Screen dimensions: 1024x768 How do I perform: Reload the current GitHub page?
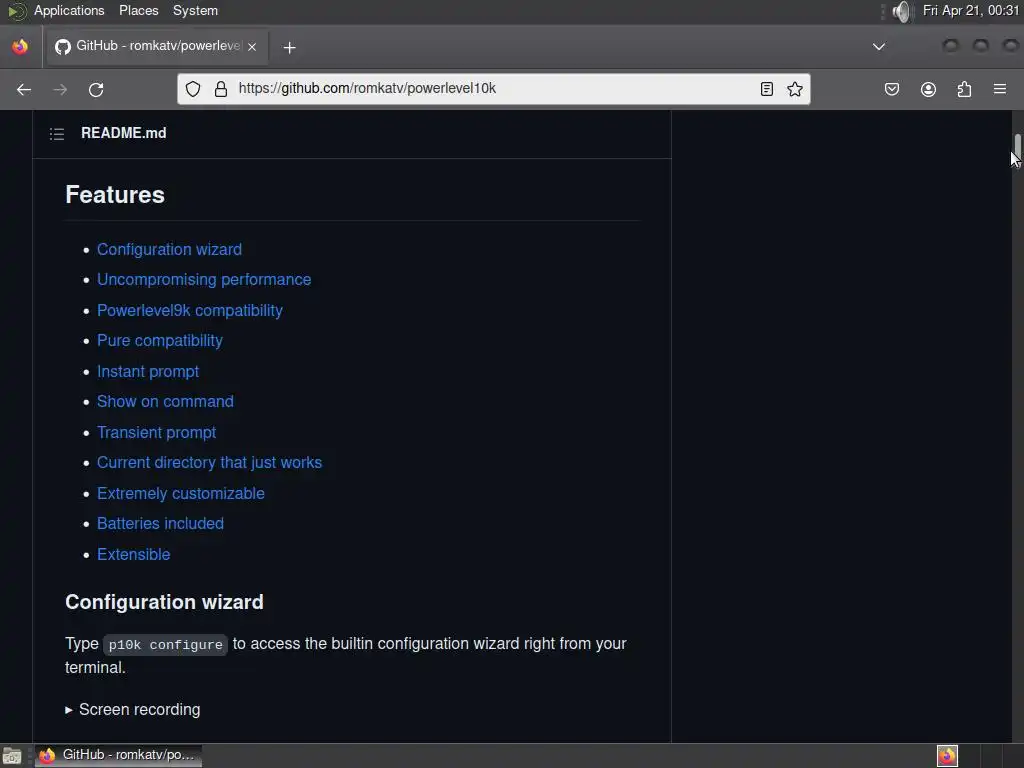click(96, 89)
